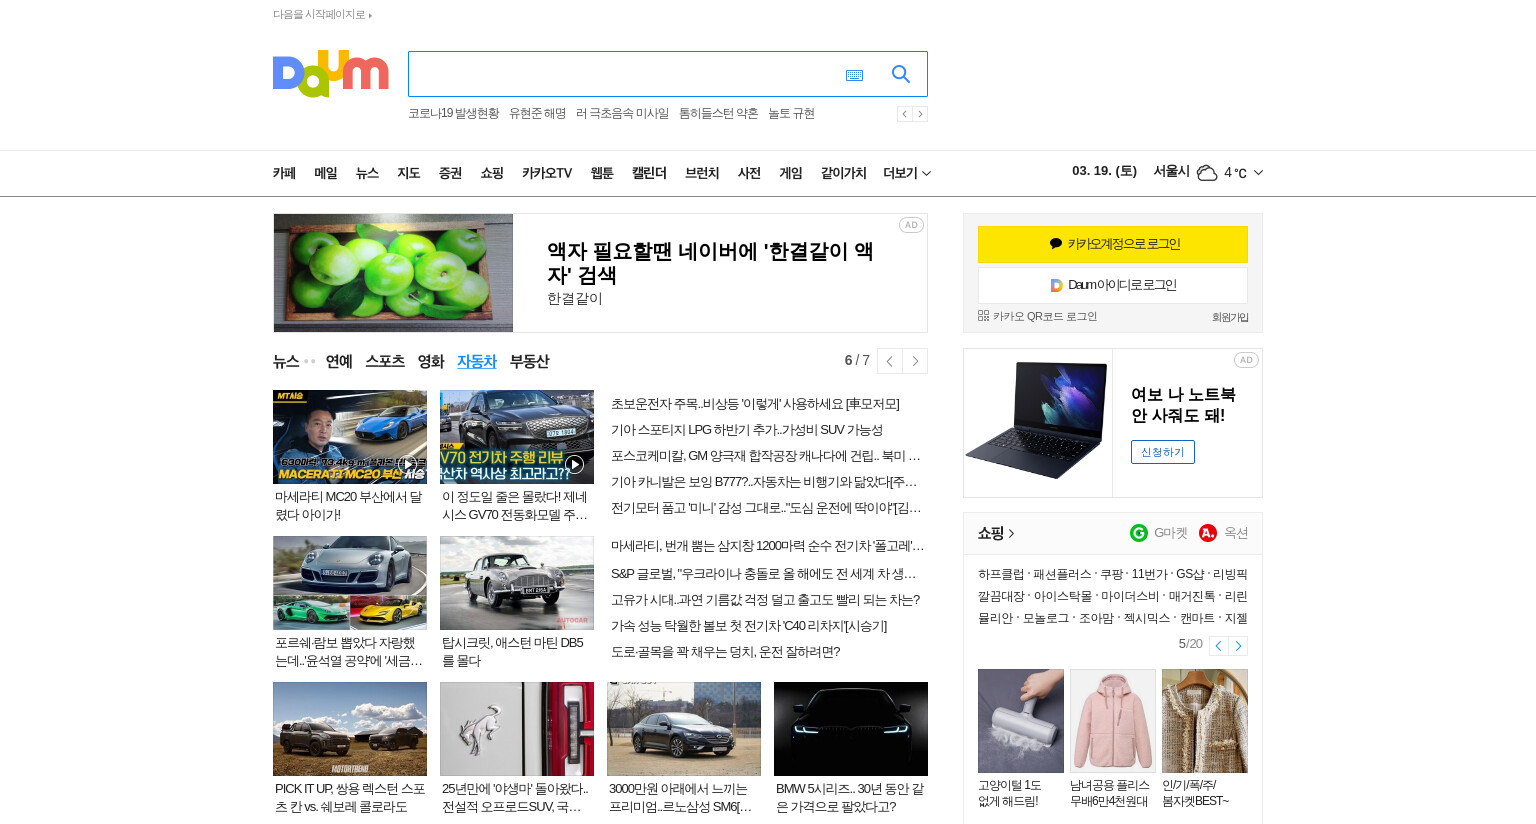Show previous trending search keywords
The image size is (1536, 824).
click(x=904, y=114)
